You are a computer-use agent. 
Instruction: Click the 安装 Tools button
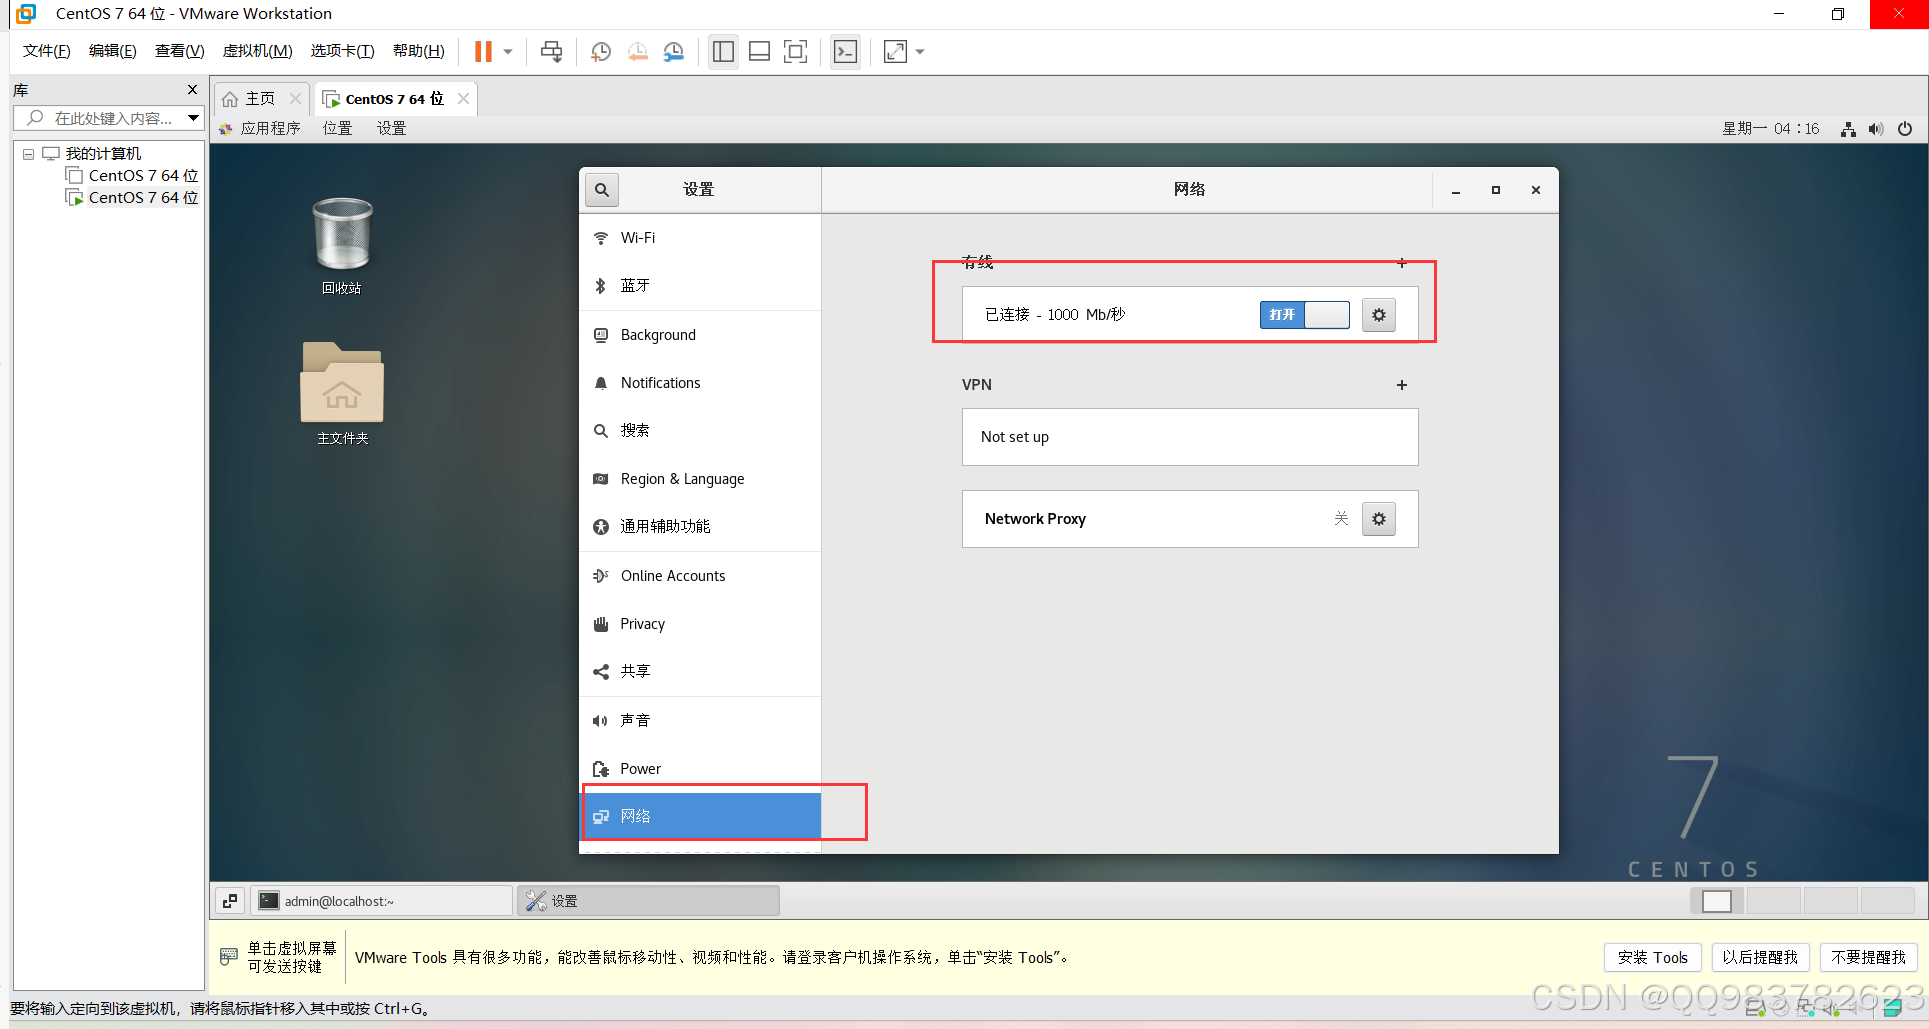point(1652,958)
